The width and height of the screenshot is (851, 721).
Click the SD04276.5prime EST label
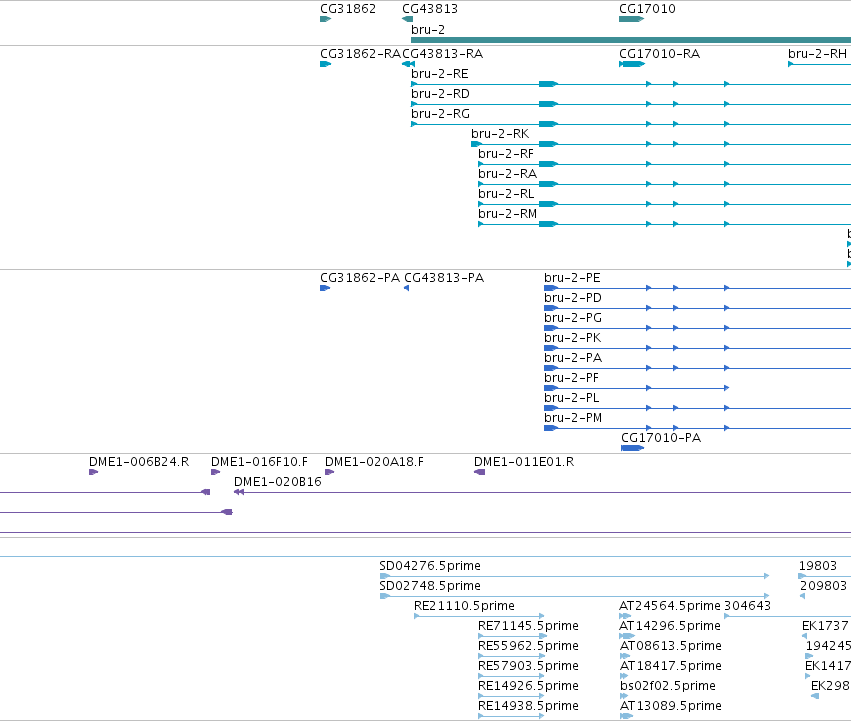pos(430,566)
